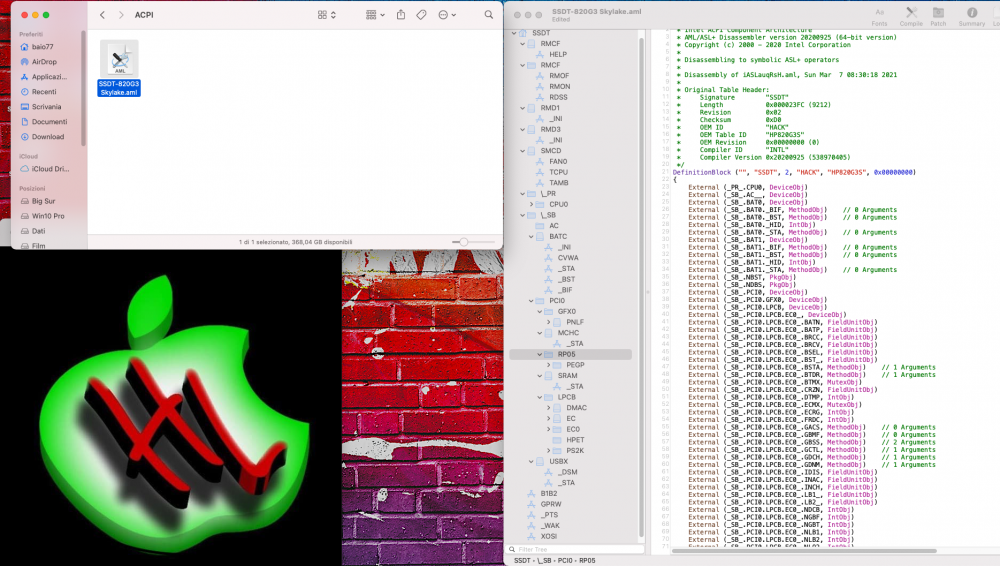Open baio77 home in Finder sidebar
Screen dimensions: 1000x566
[x=43, y=47]
